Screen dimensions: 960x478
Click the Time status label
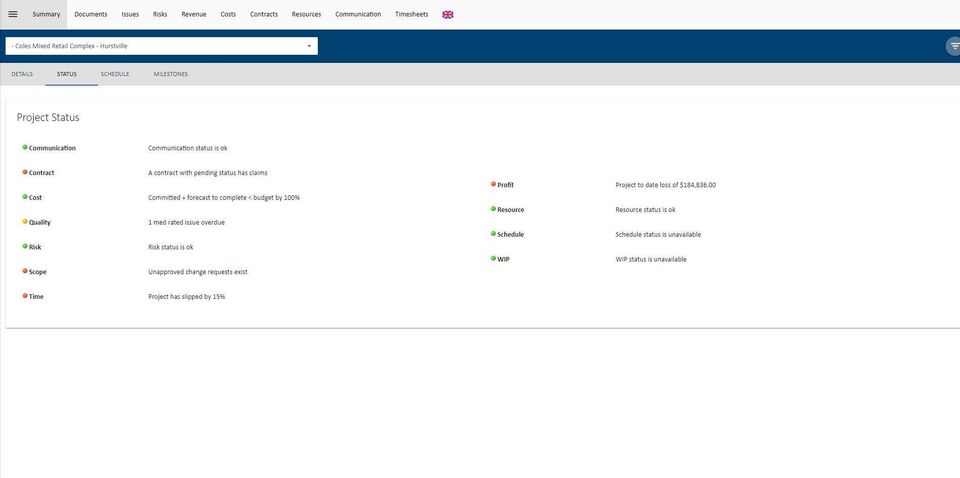(x=36, y=297)
